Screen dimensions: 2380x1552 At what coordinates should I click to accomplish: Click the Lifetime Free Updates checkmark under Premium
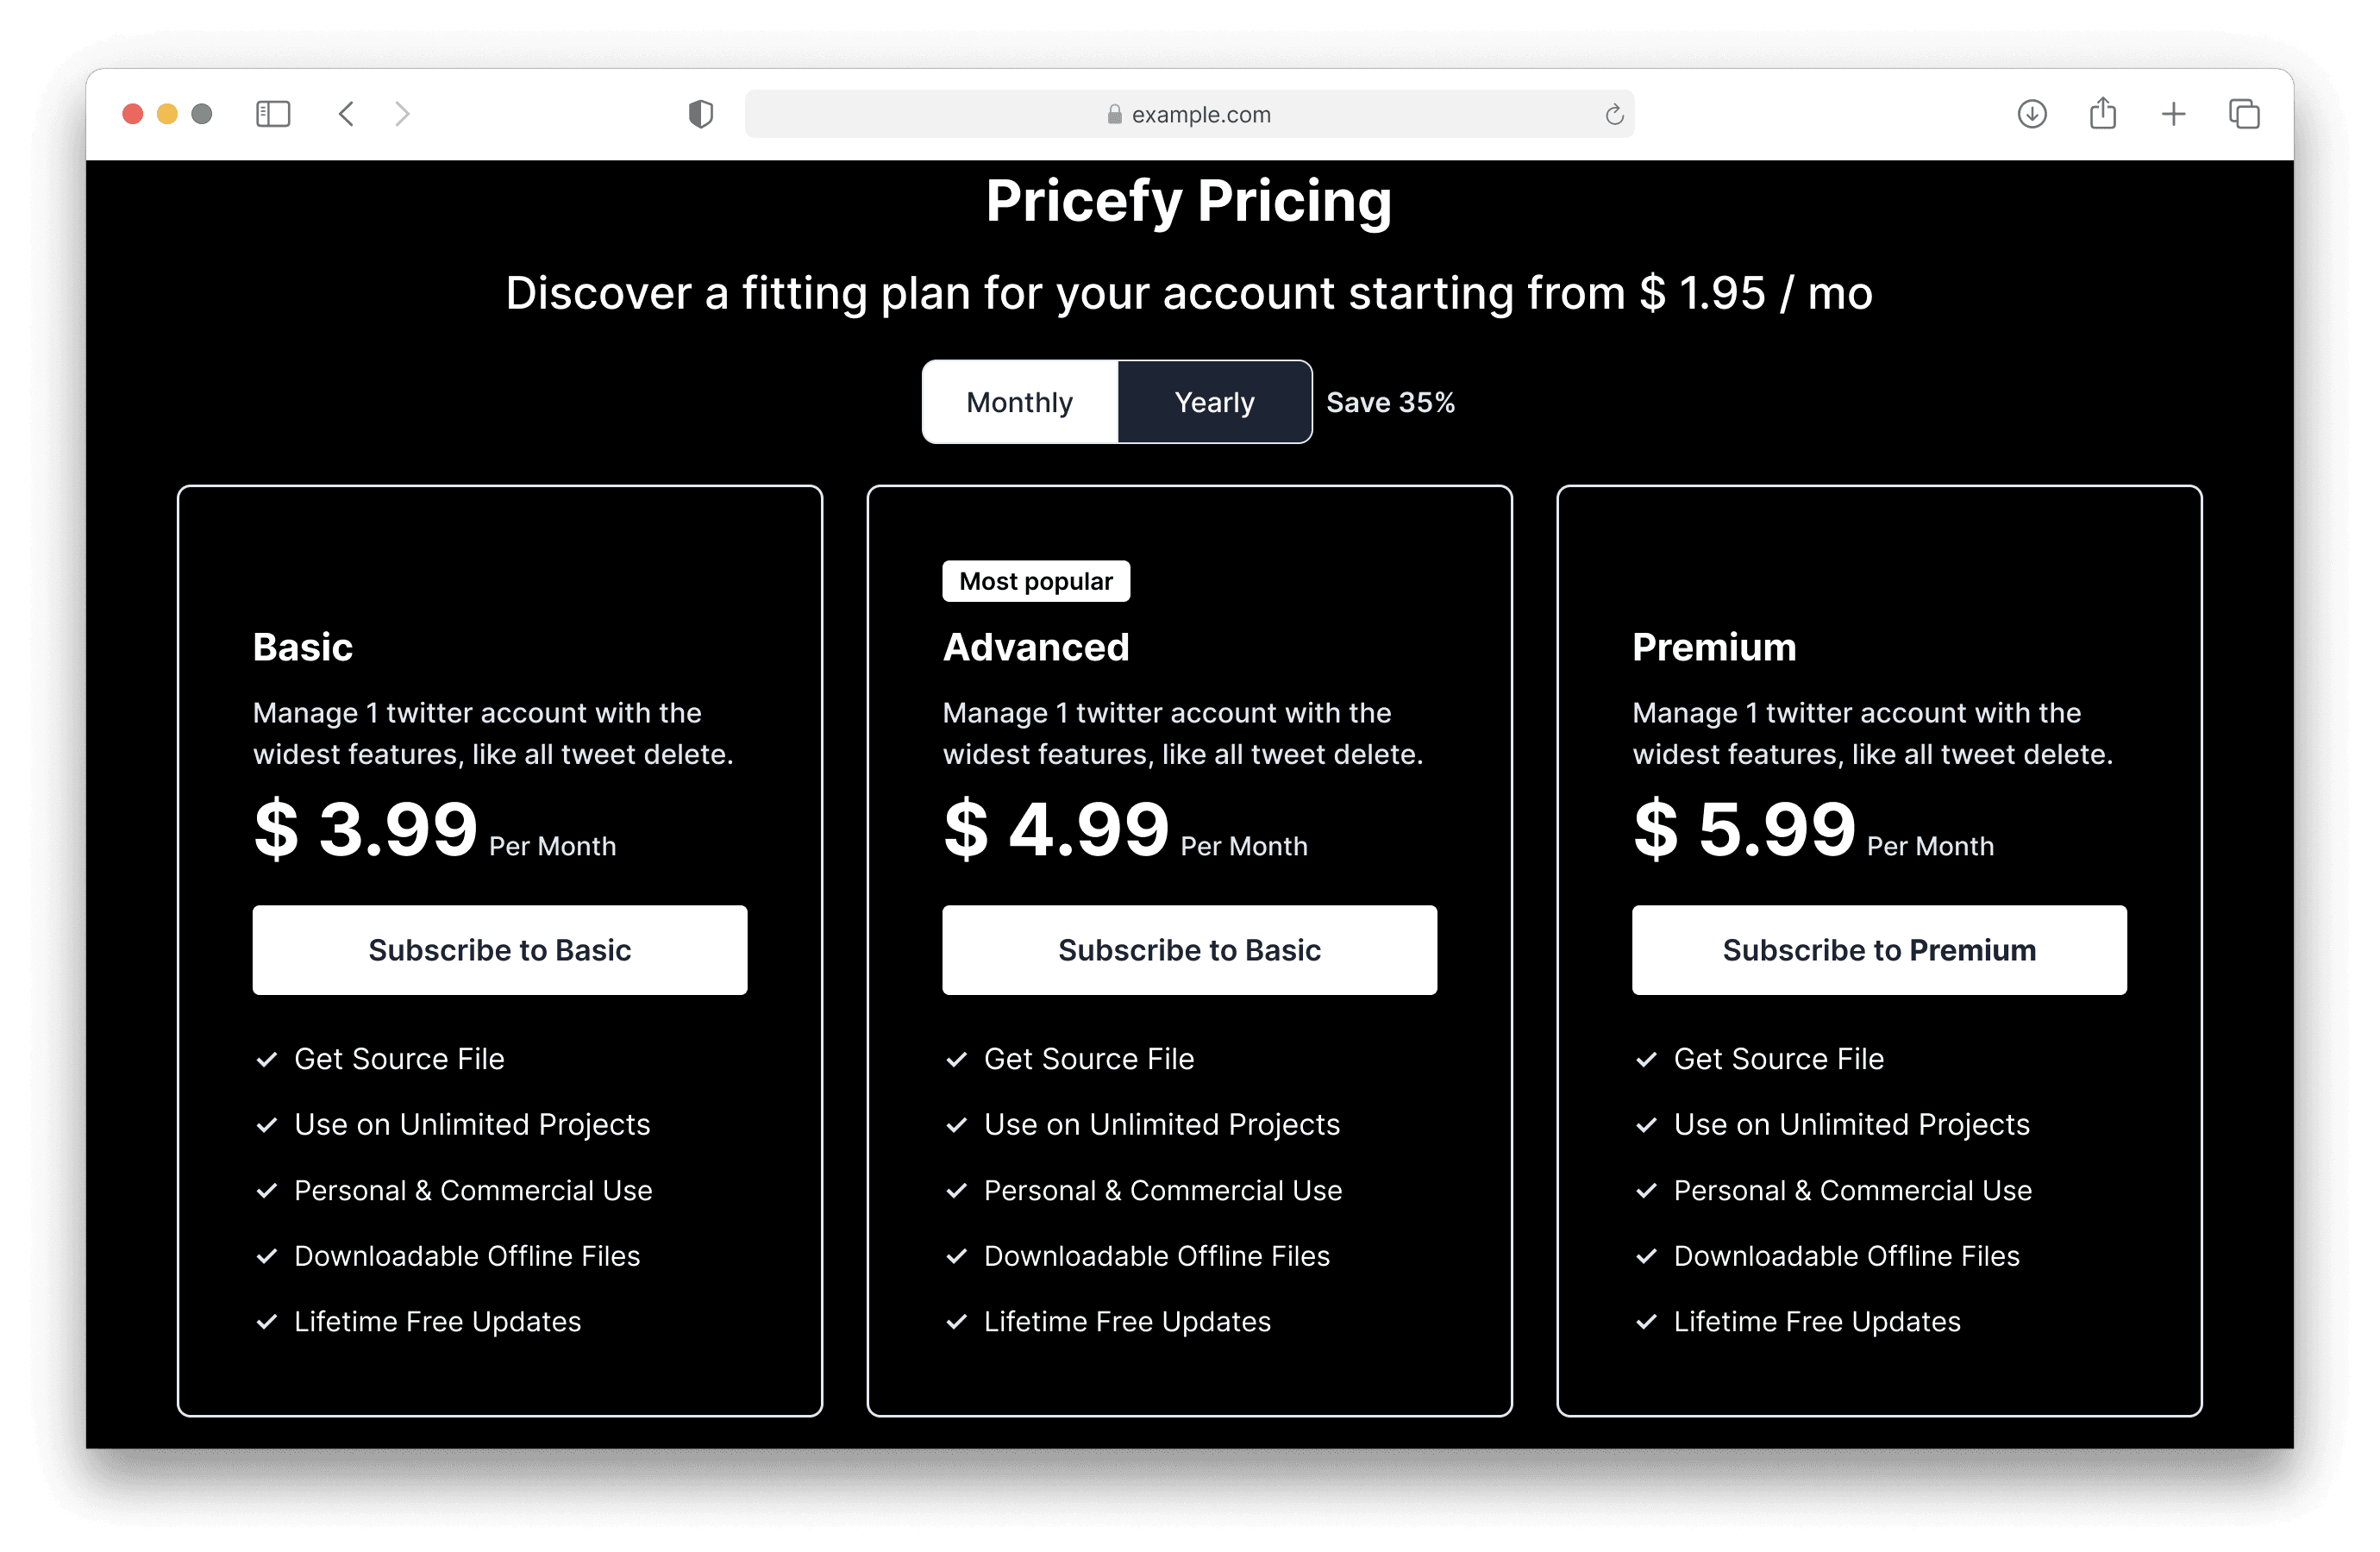[1646, 1321]
